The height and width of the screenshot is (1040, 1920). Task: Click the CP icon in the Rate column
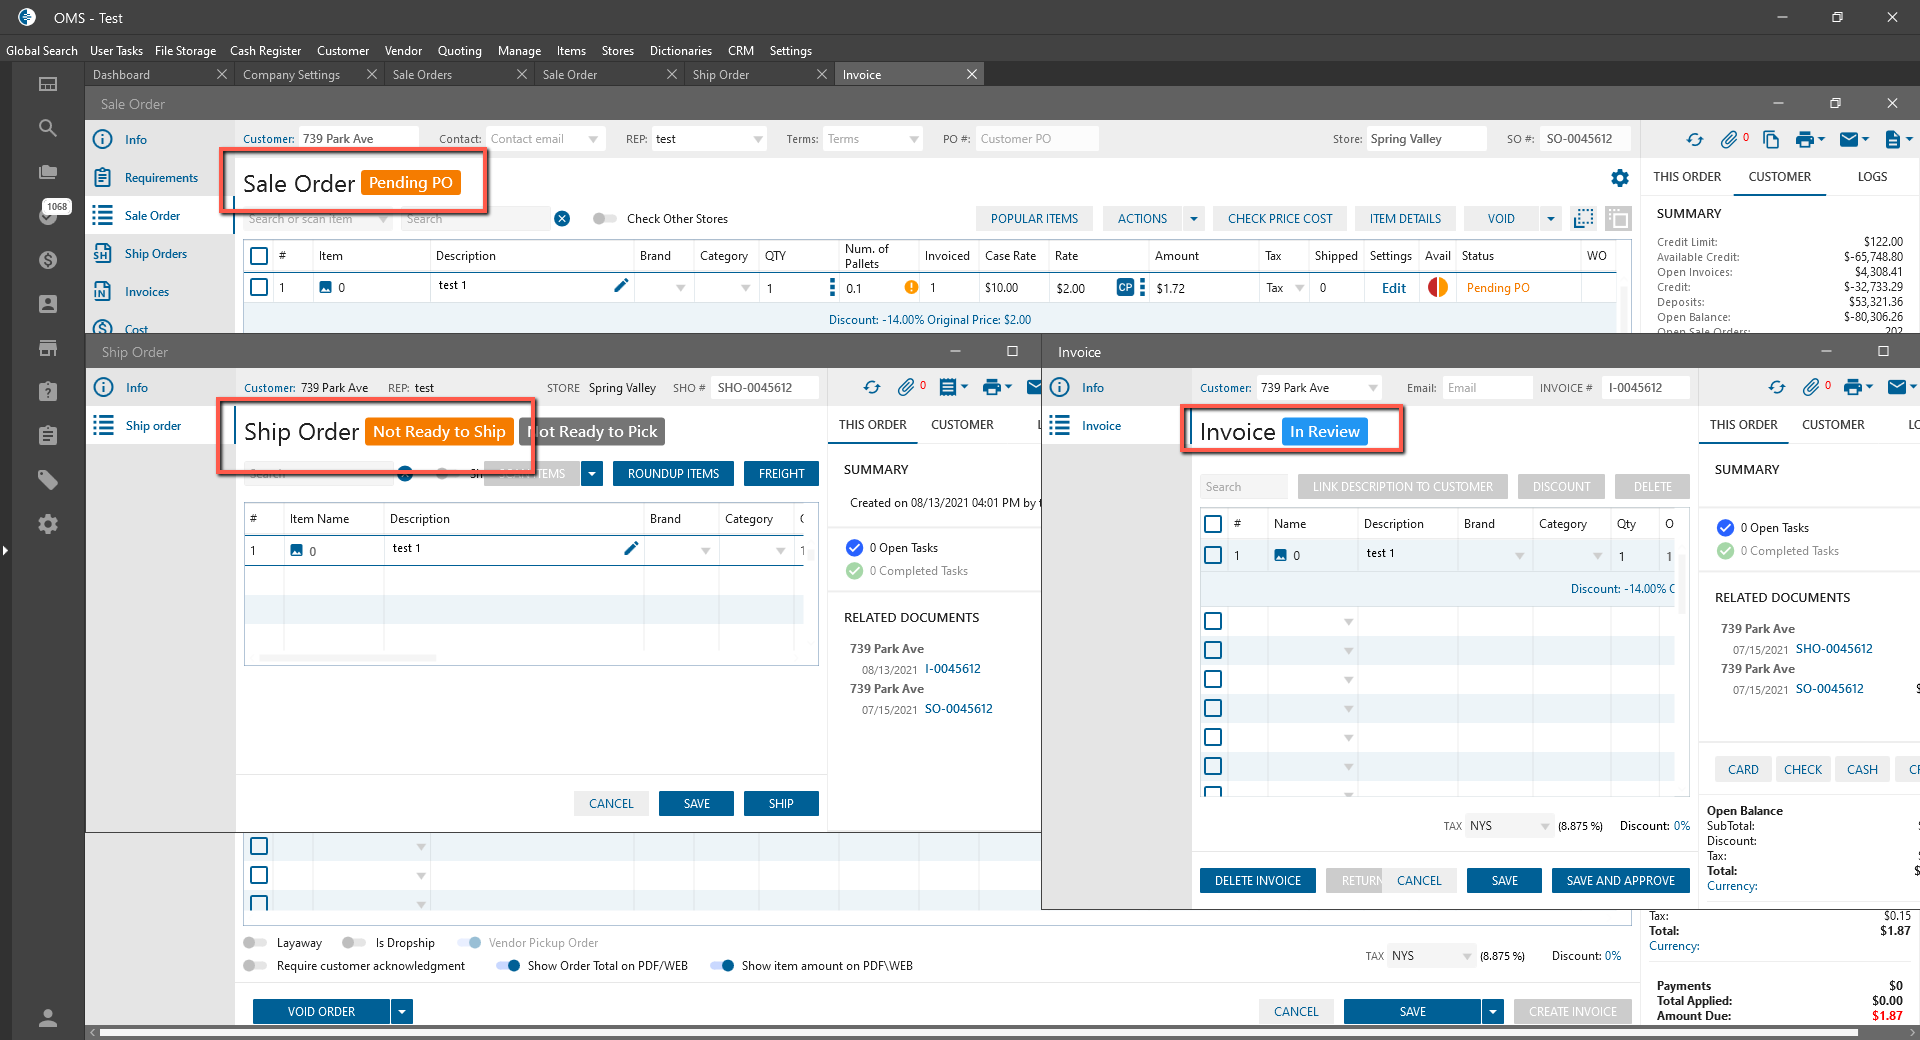point(1125,287)
